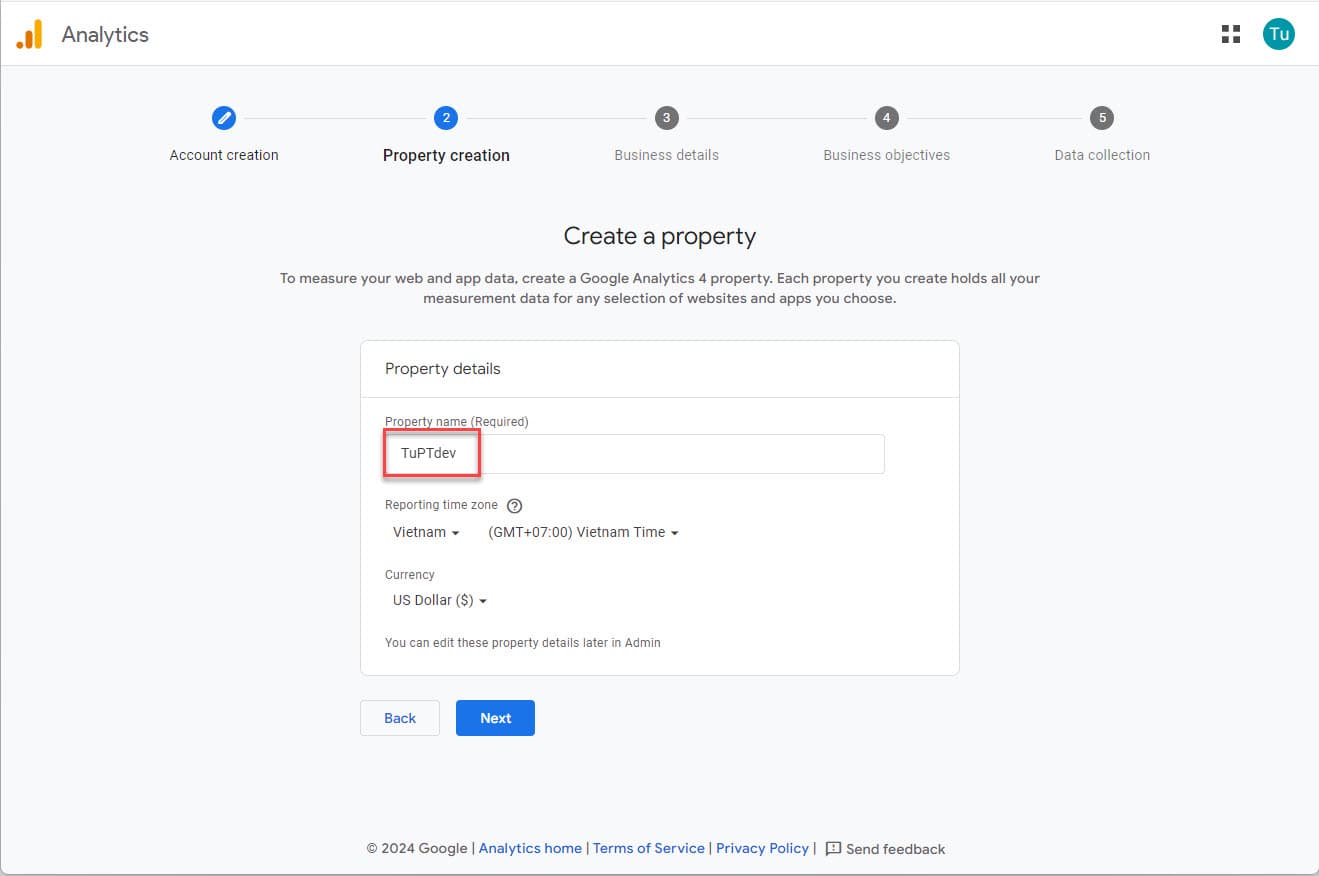Screen dimensions: 1319x876
Task: Click the Send feedback icon
Action: tap(834, 849)
